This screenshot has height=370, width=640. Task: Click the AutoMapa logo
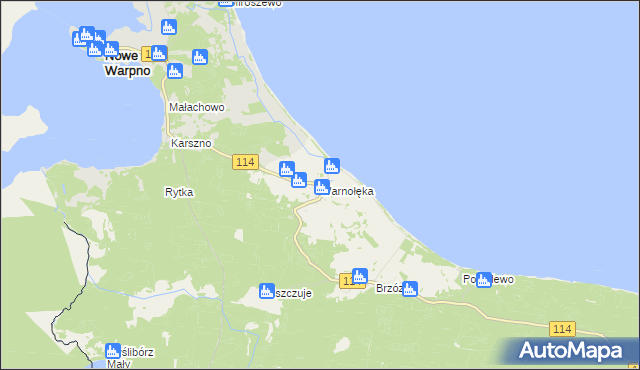(x=570, y=350)
